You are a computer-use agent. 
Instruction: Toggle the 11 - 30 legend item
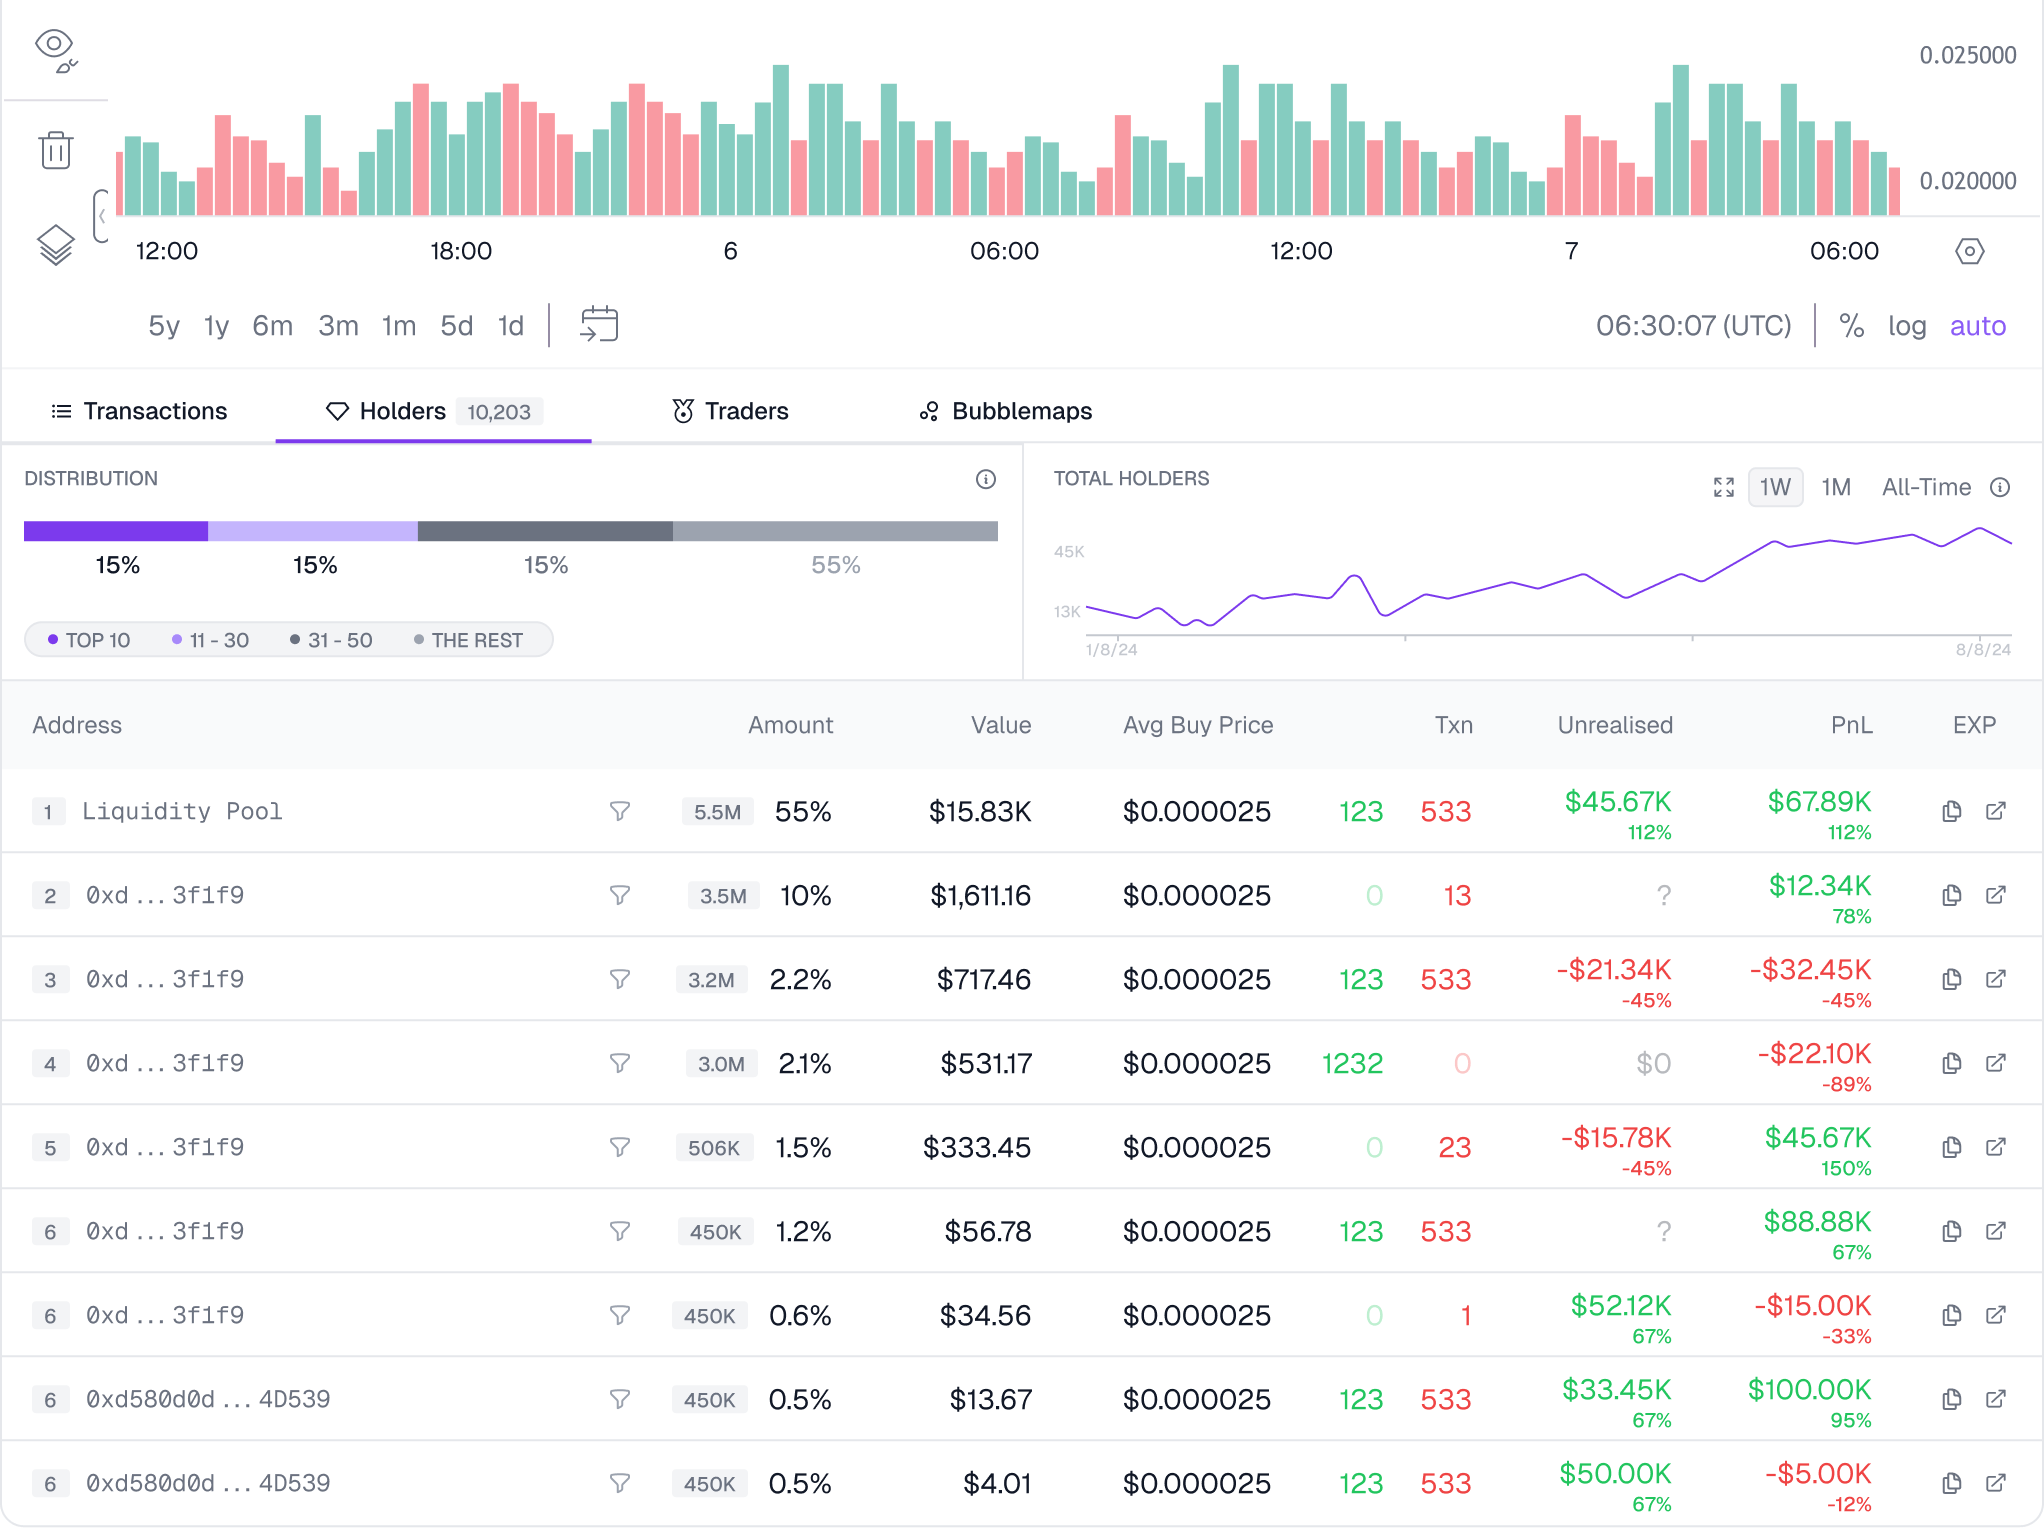coord(210,640)
